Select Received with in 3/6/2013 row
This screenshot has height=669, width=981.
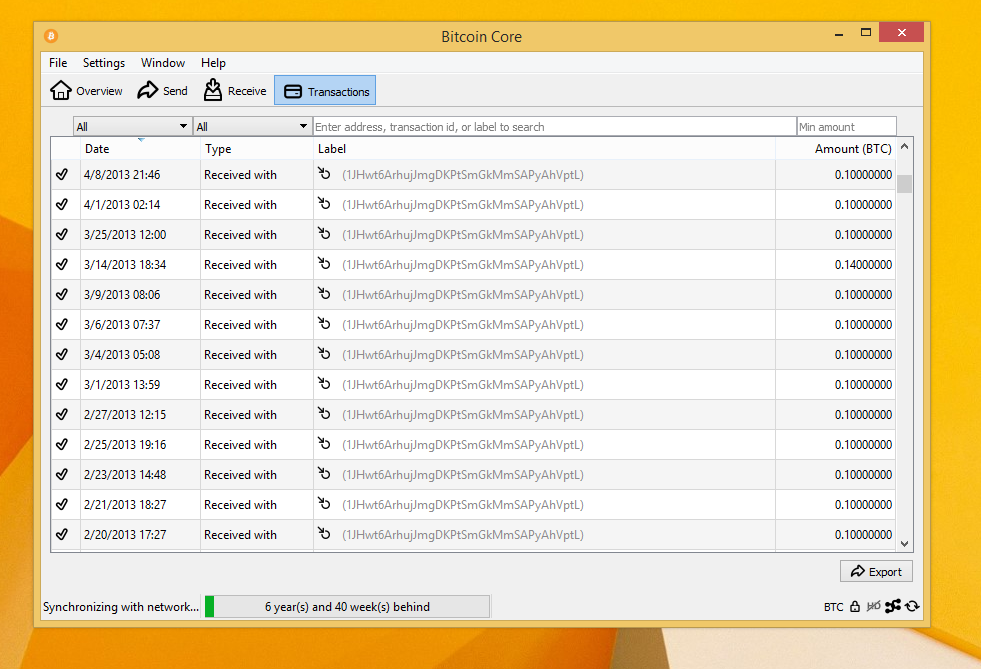tap(240, 325)
